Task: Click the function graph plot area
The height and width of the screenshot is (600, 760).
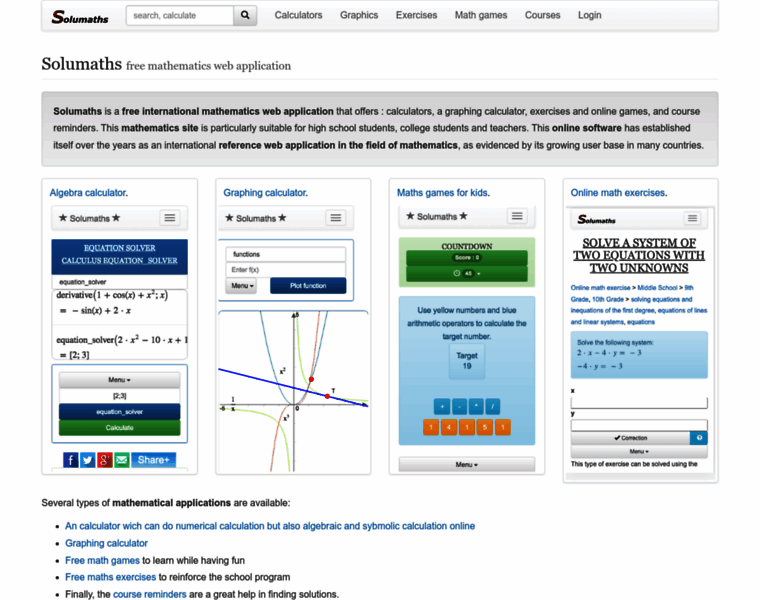Action: click(293, 392)
